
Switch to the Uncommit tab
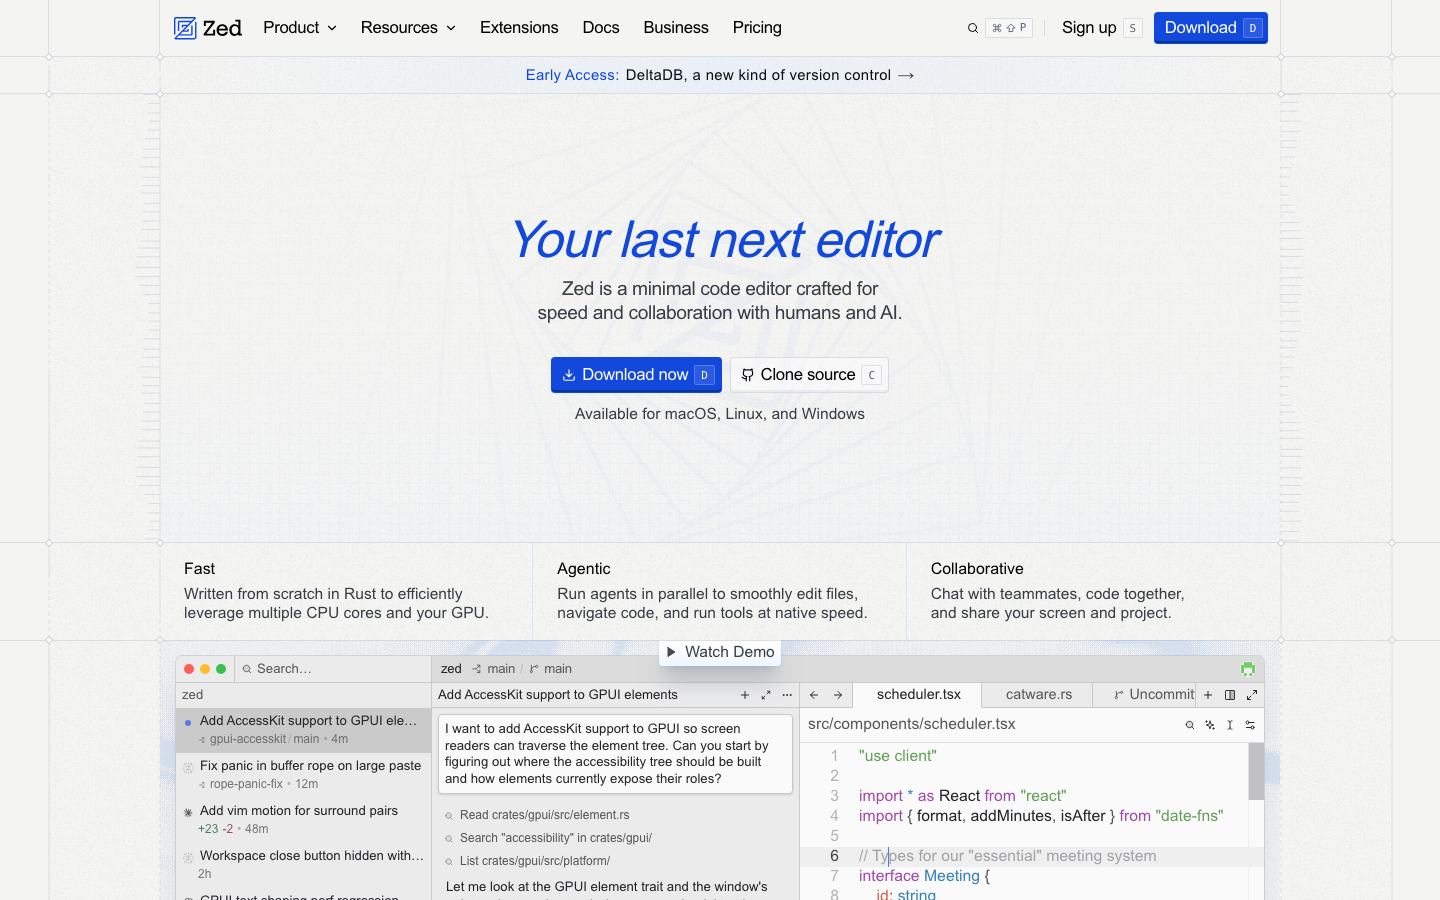1145,695
